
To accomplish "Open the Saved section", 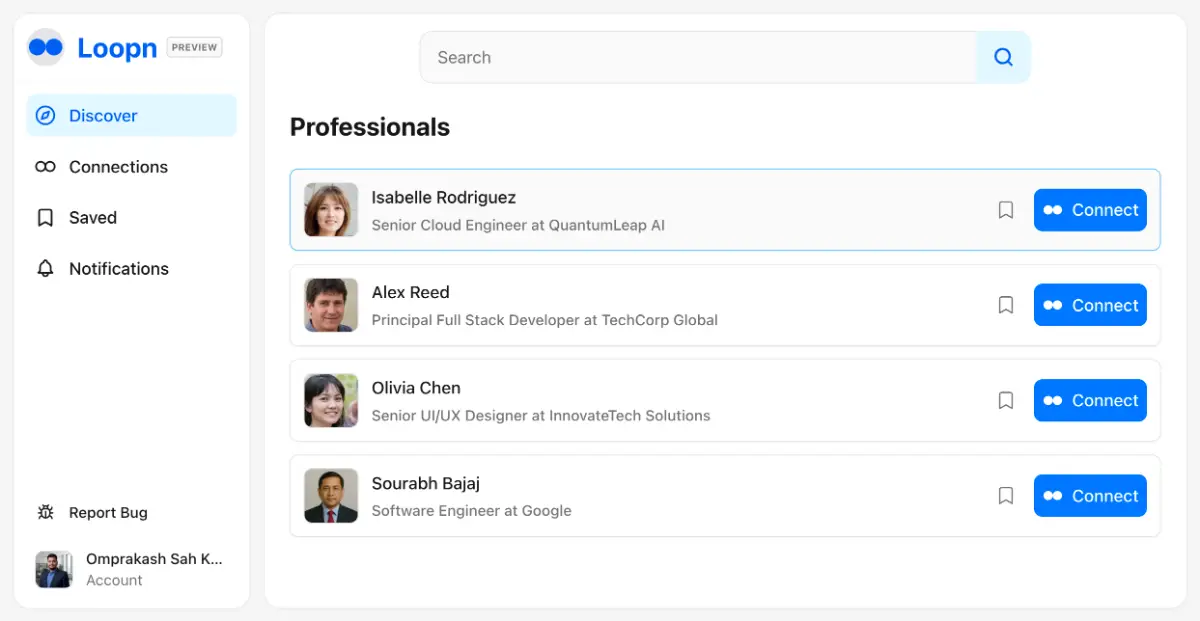I will click(92, 218).
